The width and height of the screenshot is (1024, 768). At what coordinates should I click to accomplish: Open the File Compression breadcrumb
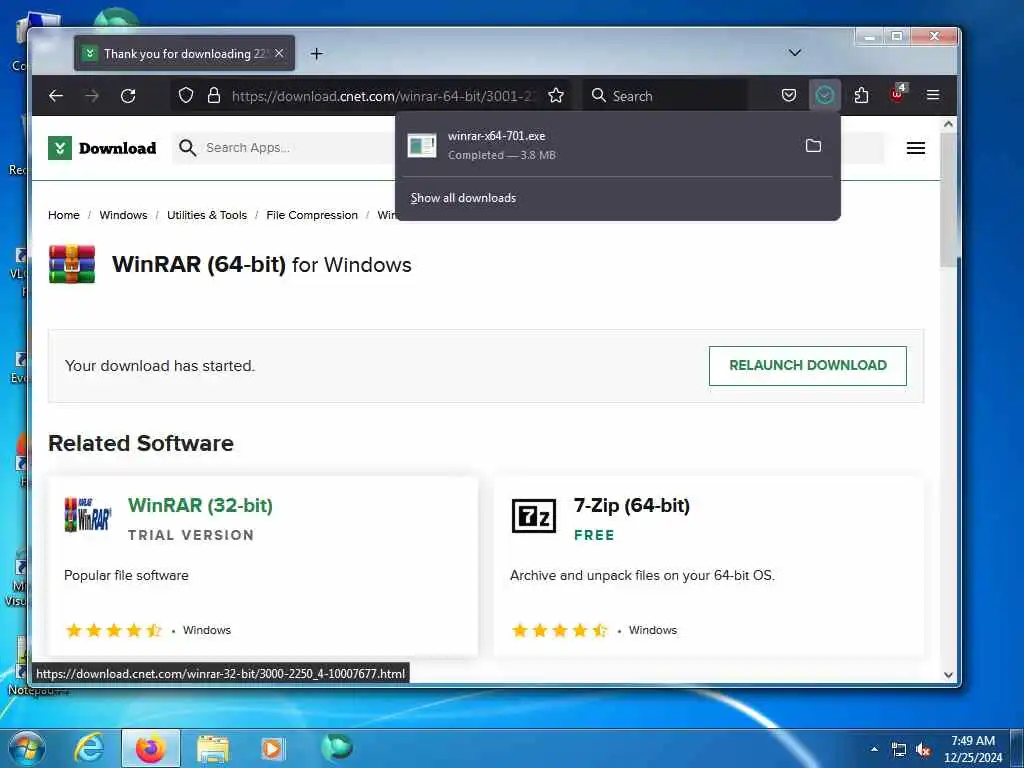312,215
